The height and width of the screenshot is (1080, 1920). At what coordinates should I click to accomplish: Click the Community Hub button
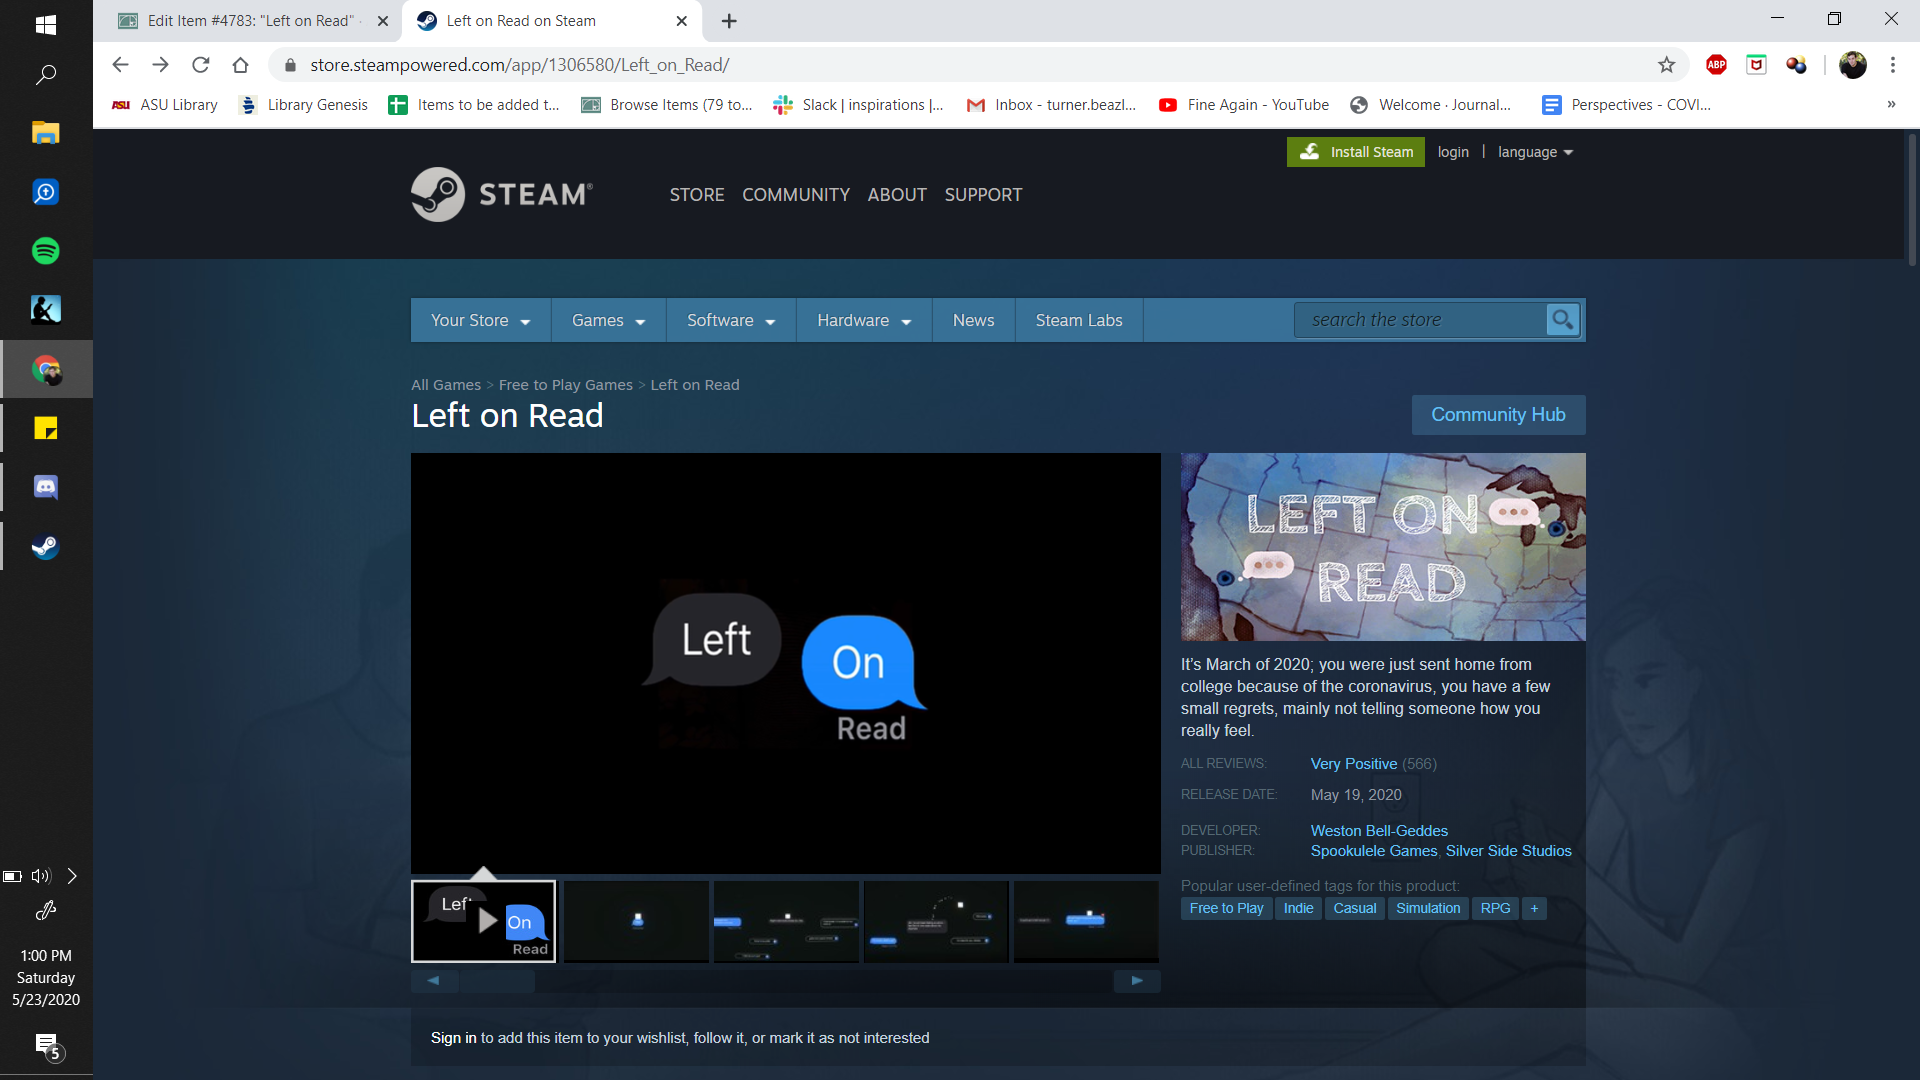(x=1498, y=415)
